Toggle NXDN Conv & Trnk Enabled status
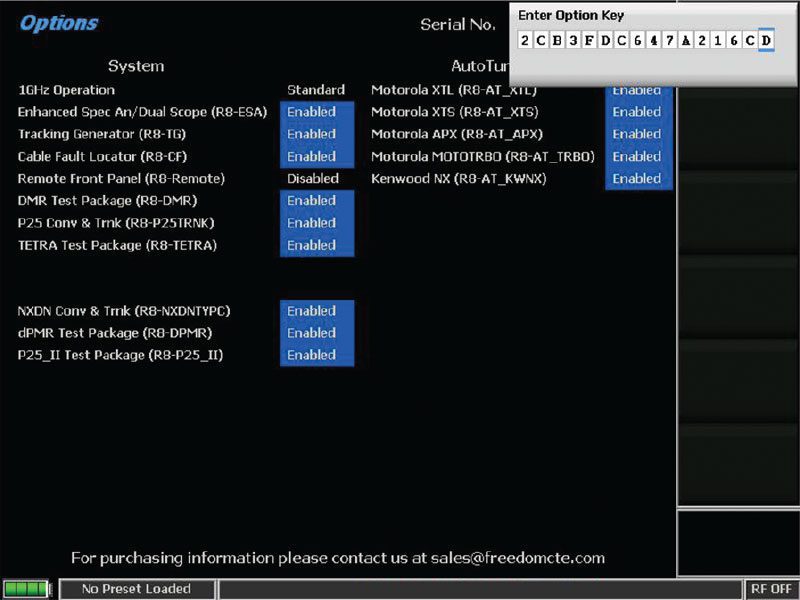Viewport: 800px width, 600px height. coord(316,311)
